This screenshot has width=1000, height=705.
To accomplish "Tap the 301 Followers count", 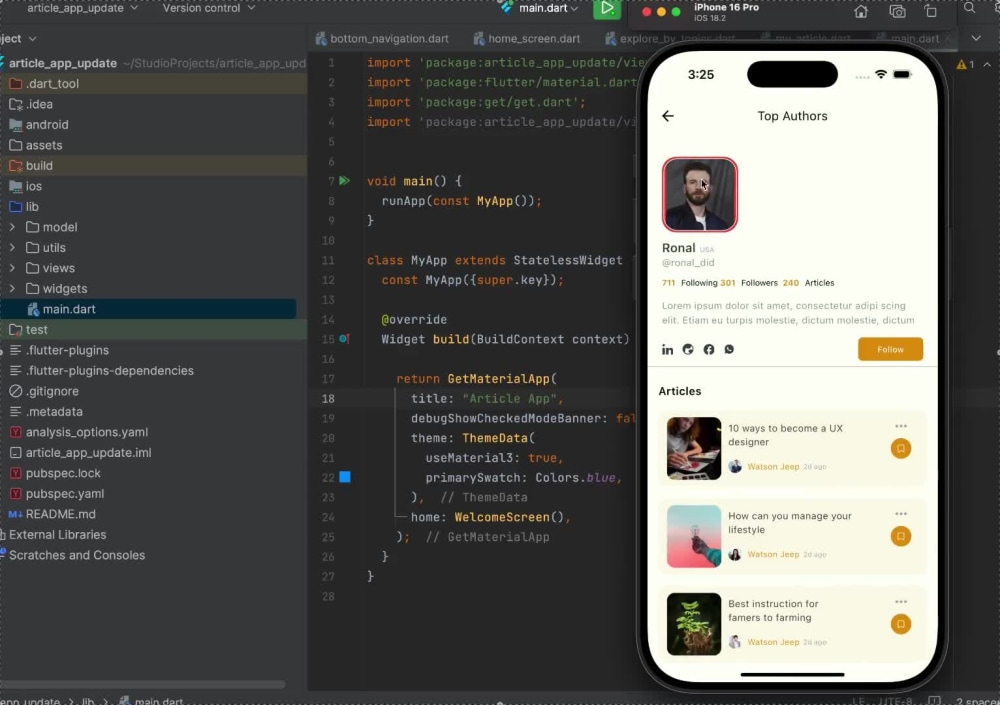I will [x=749, y=283].
